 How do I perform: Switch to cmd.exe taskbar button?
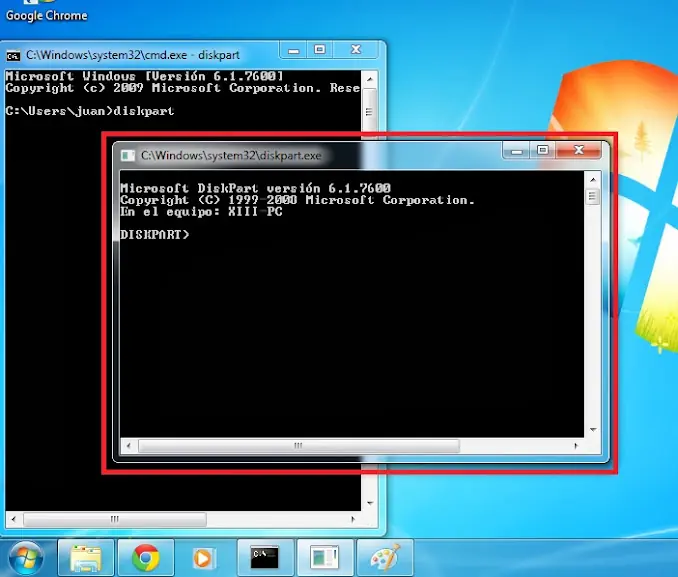click(x=265, y=558)
